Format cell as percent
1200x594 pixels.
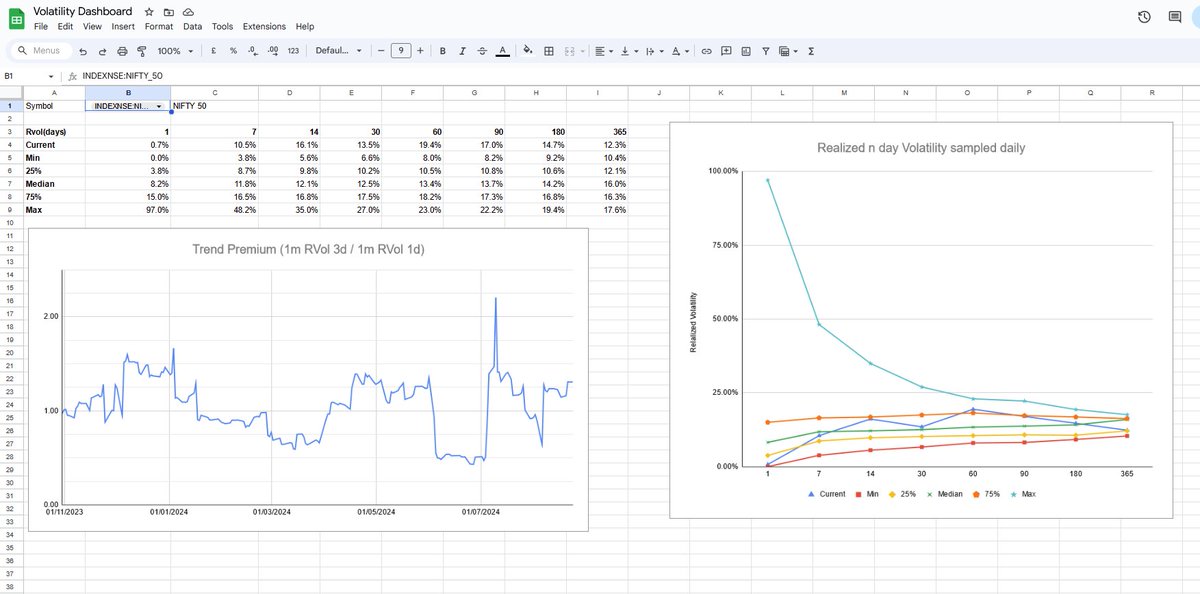(233, 51)
